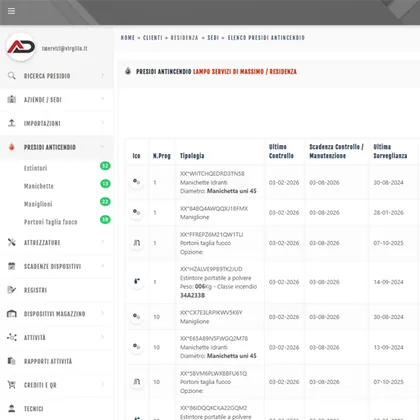This screenshot has height=420, width=420.
Task: Expand Ricerca Presidio chevron
Action: click(x=103, y=75)
